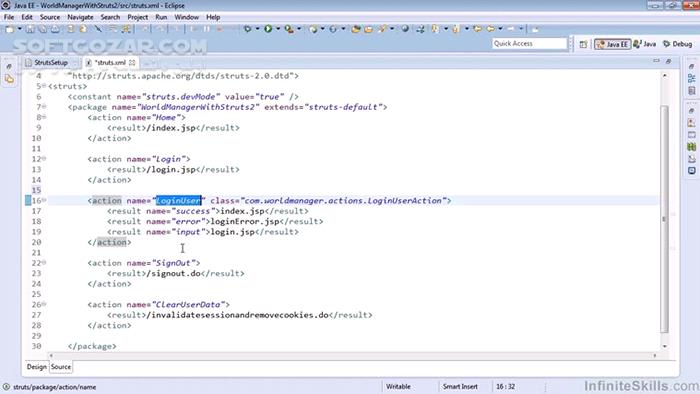700x394 pixels.
Task: Click the Smart Insert status bar entry
Action: (x=460, y=386)
